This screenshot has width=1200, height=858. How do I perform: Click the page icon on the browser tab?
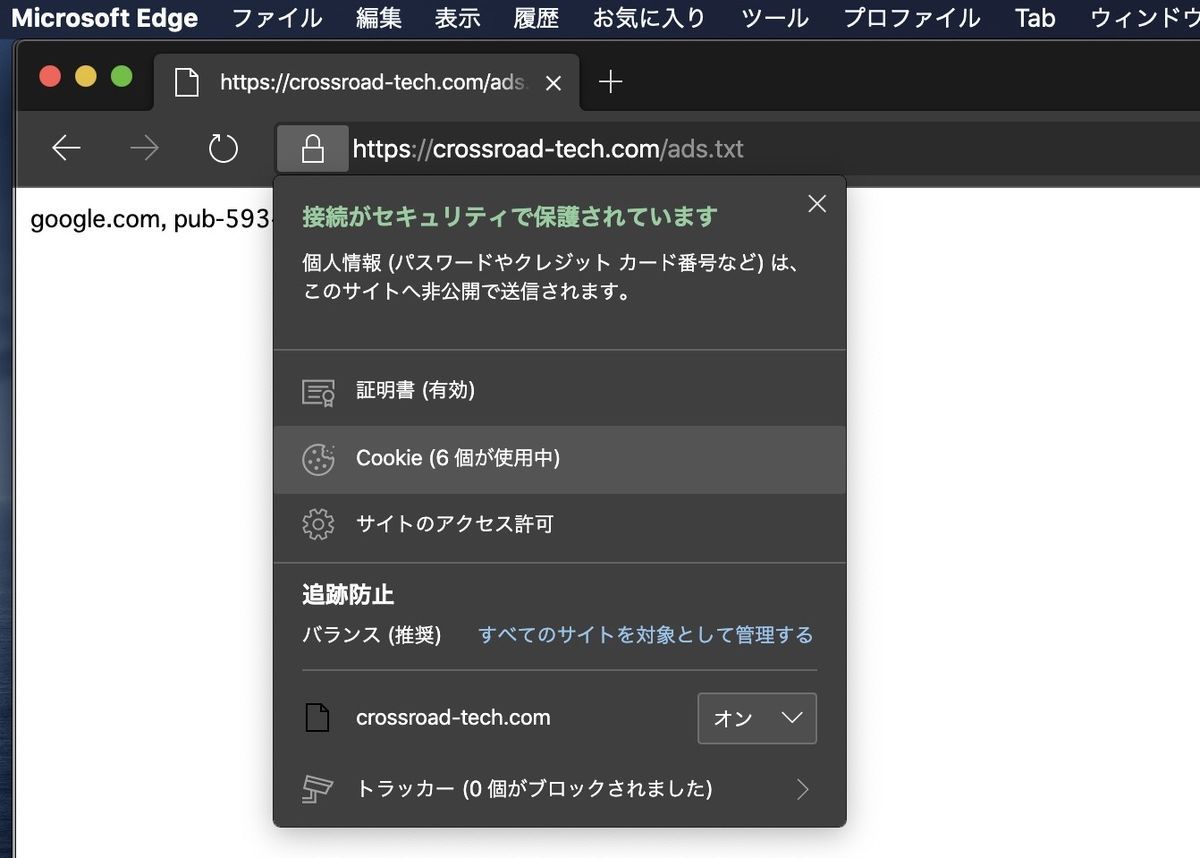187,82
